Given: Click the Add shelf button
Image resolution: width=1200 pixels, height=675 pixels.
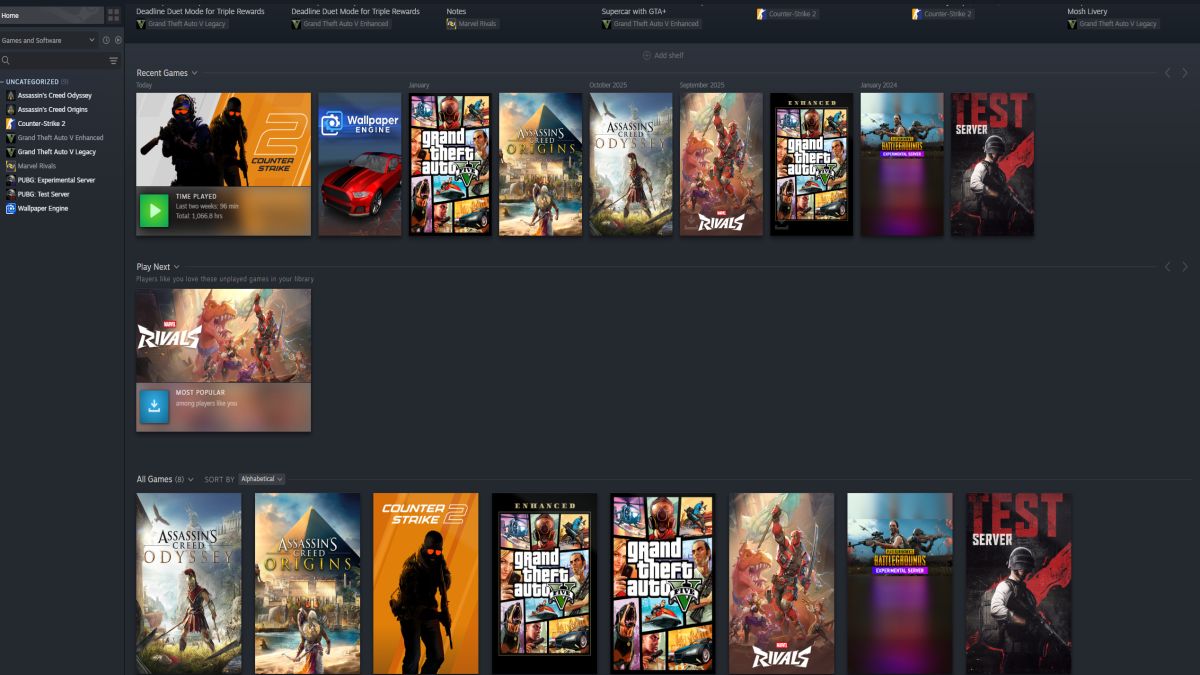Looking at the screenshot, I should pyautogui.click(x=663, y=55).
